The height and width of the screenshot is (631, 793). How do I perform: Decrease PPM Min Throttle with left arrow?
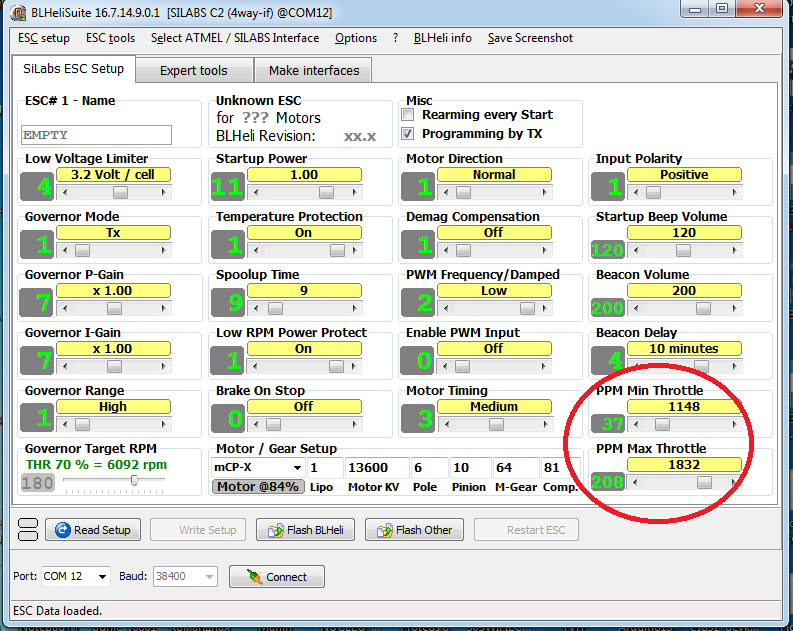[x=636, y=424]
